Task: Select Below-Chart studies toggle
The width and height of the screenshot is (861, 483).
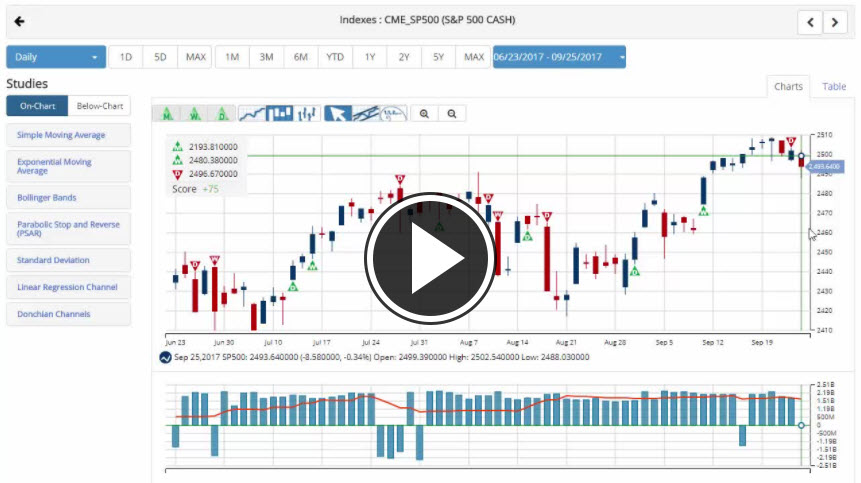Action: (x=99, y=106)
